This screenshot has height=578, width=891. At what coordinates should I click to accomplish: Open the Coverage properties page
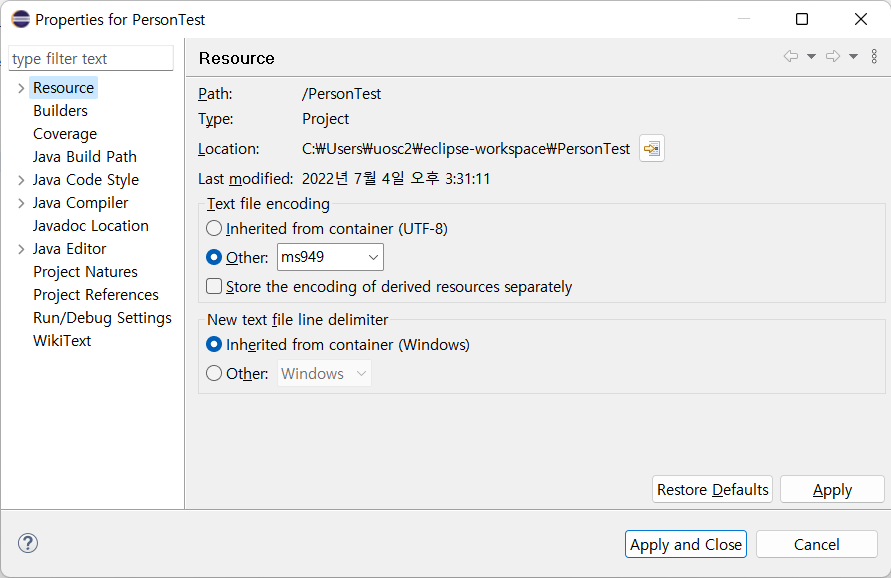65,134
